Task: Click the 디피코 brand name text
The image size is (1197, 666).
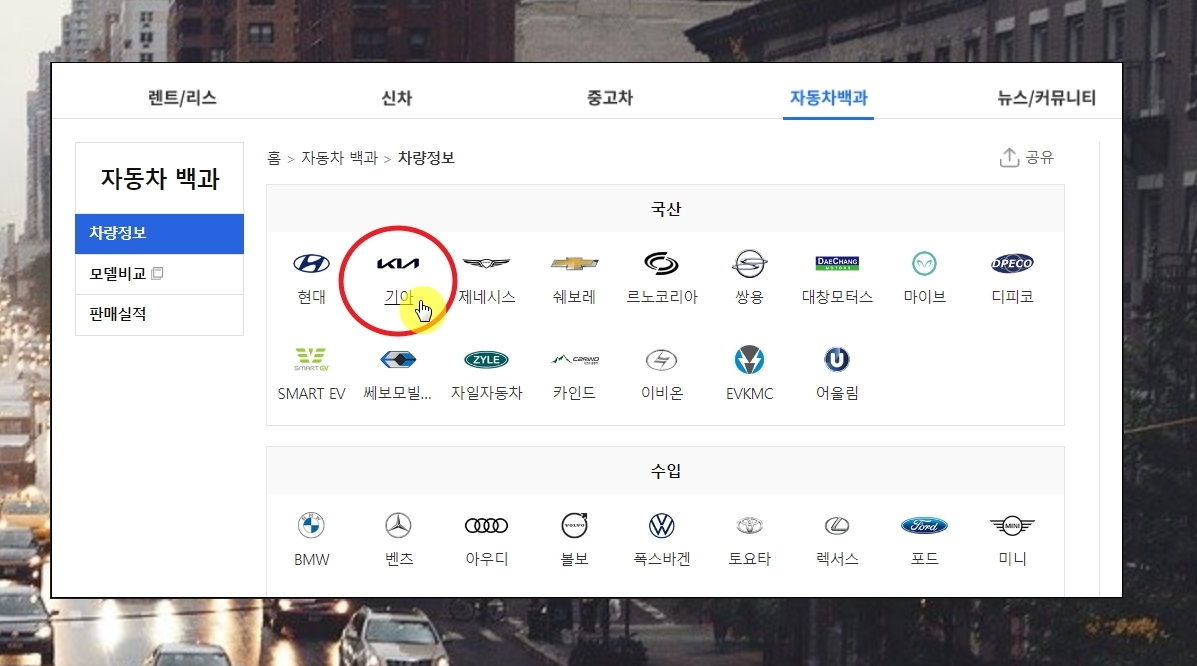Action: point(1012,297)
